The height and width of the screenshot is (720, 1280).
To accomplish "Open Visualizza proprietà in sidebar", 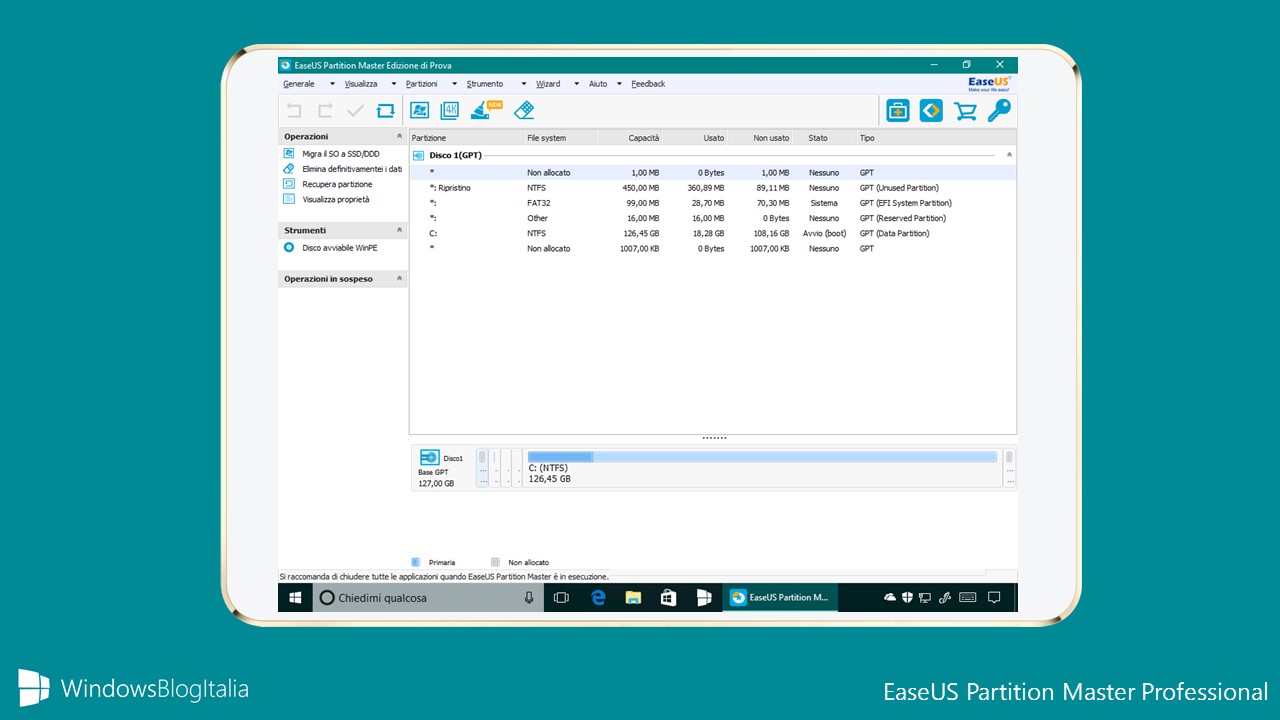I will pyautogui.click(x=336, y=199).
